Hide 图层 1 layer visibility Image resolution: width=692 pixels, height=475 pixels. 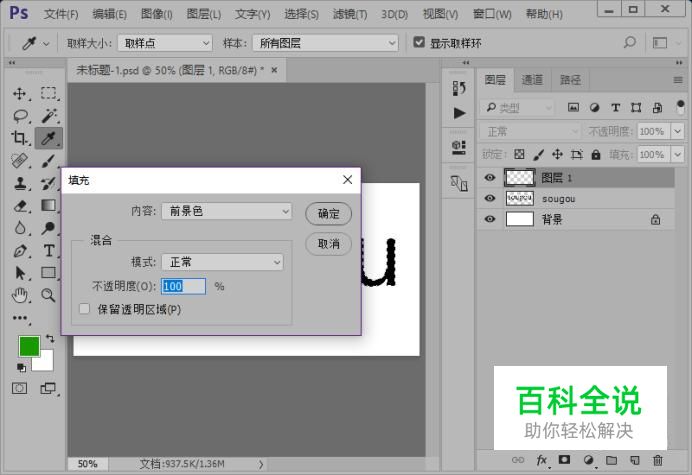point(489,177)
